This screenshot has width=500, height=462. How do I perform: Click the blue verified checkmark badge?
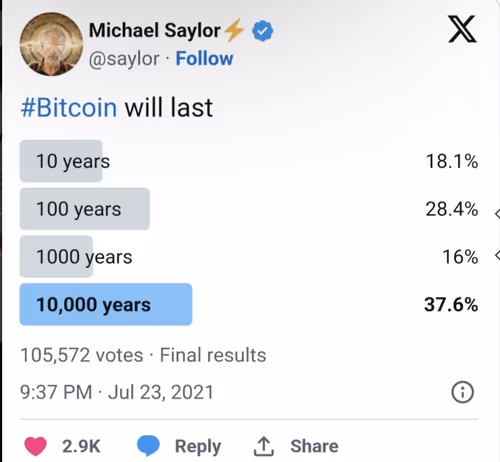[x=263, y=31]
